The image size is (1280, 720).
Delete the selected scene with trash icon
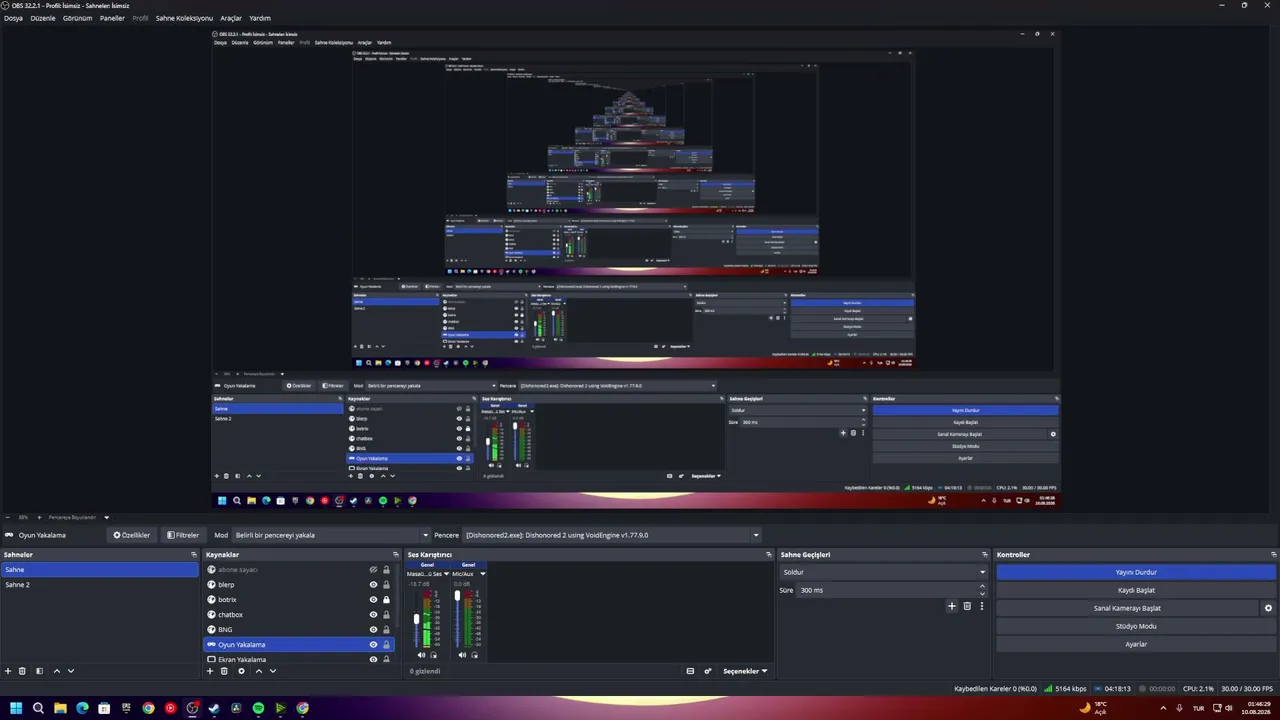click(22, 671)
